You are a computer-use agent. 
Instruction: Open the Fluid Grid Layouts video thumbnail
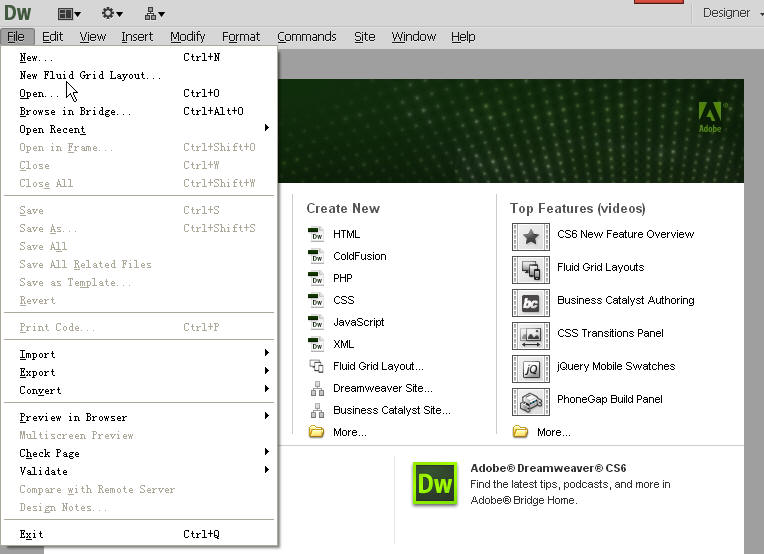[x=531, y=270]
